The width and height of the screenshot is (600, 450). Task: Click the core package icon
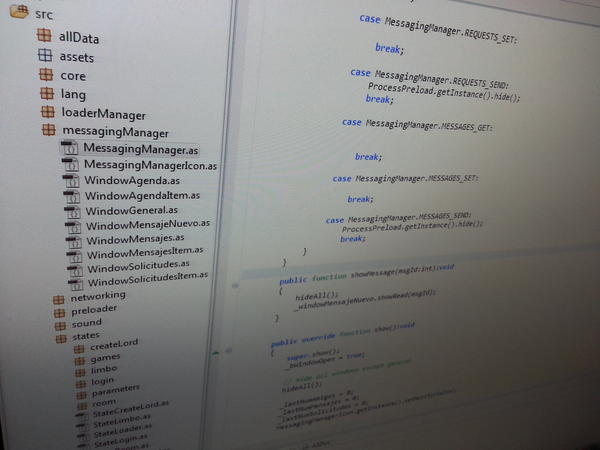(46, 74)
